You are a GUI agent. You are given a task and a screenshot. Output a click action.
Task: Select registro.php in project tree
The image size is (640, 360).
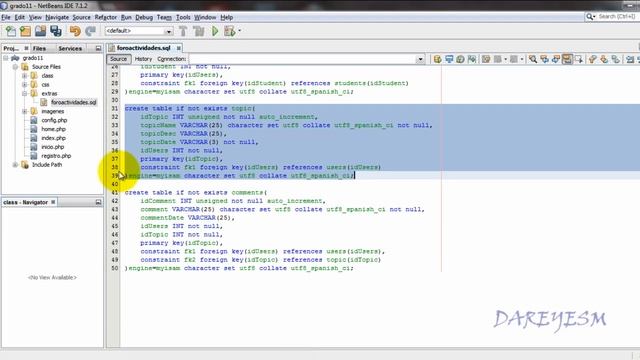(x=56, y=156)
